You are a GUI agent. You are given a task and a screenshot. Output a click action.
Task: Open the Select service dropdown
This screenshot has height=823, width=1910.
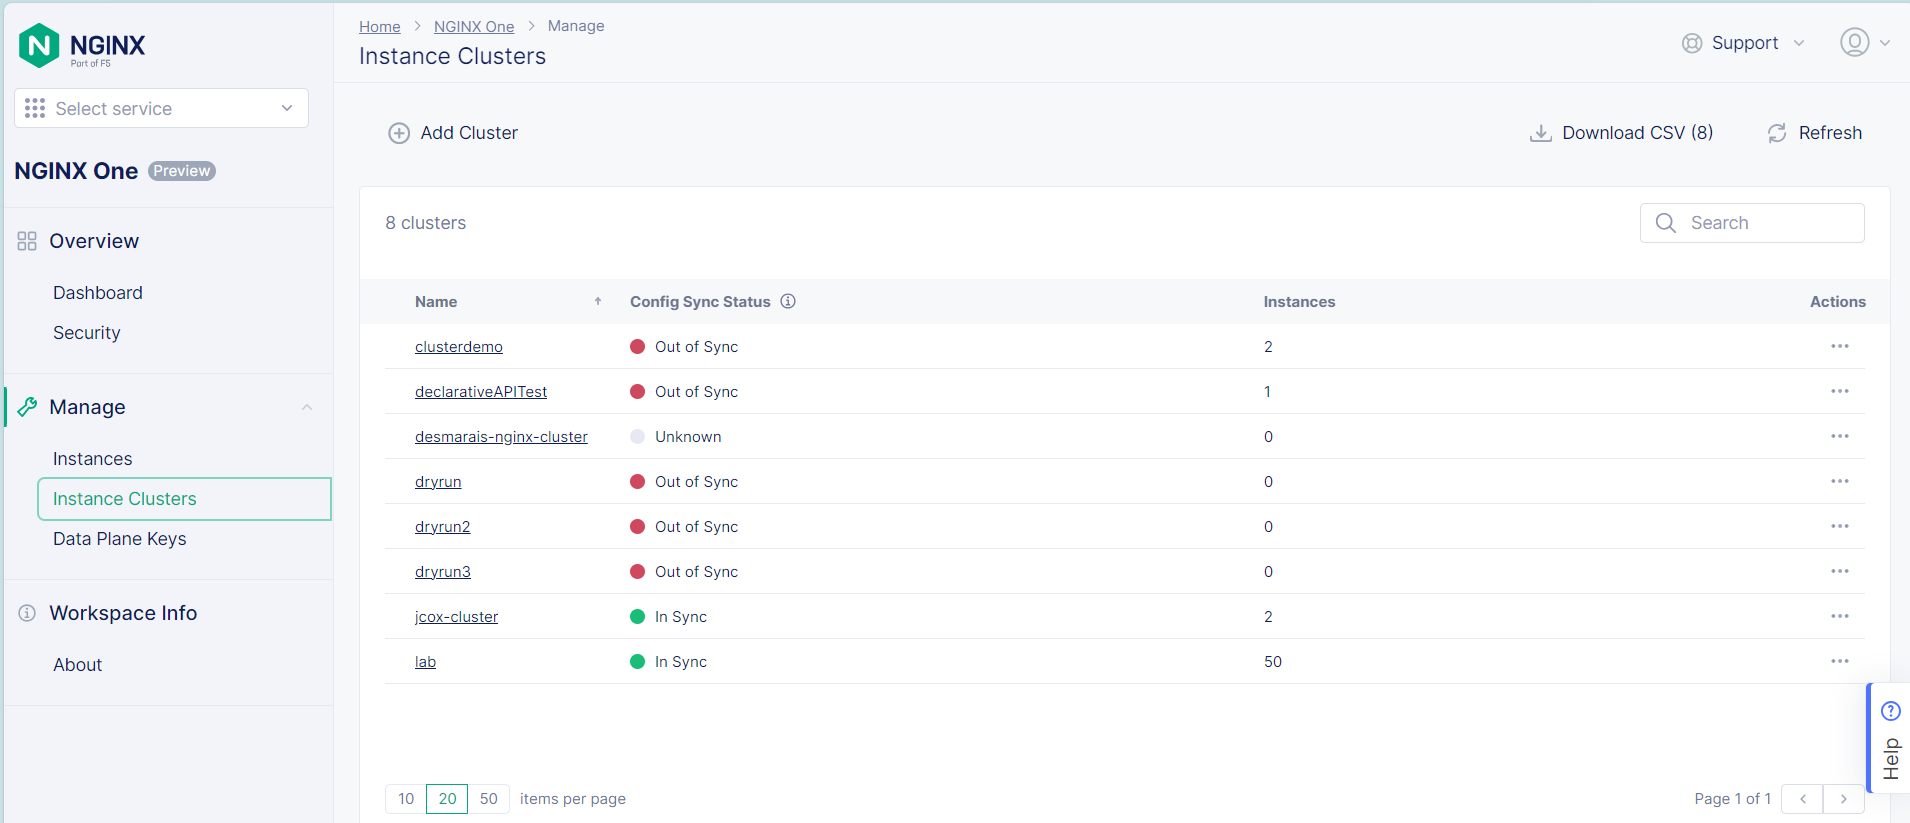(x=161, y=108)
